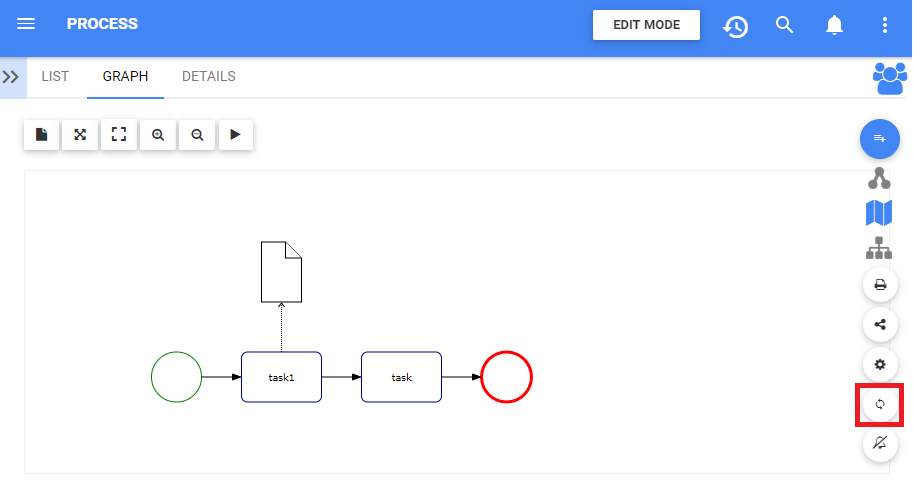The height and width of the screenshot is (484, 913).
Task: Zoom in on the process graph
Action: pos(158,135)
